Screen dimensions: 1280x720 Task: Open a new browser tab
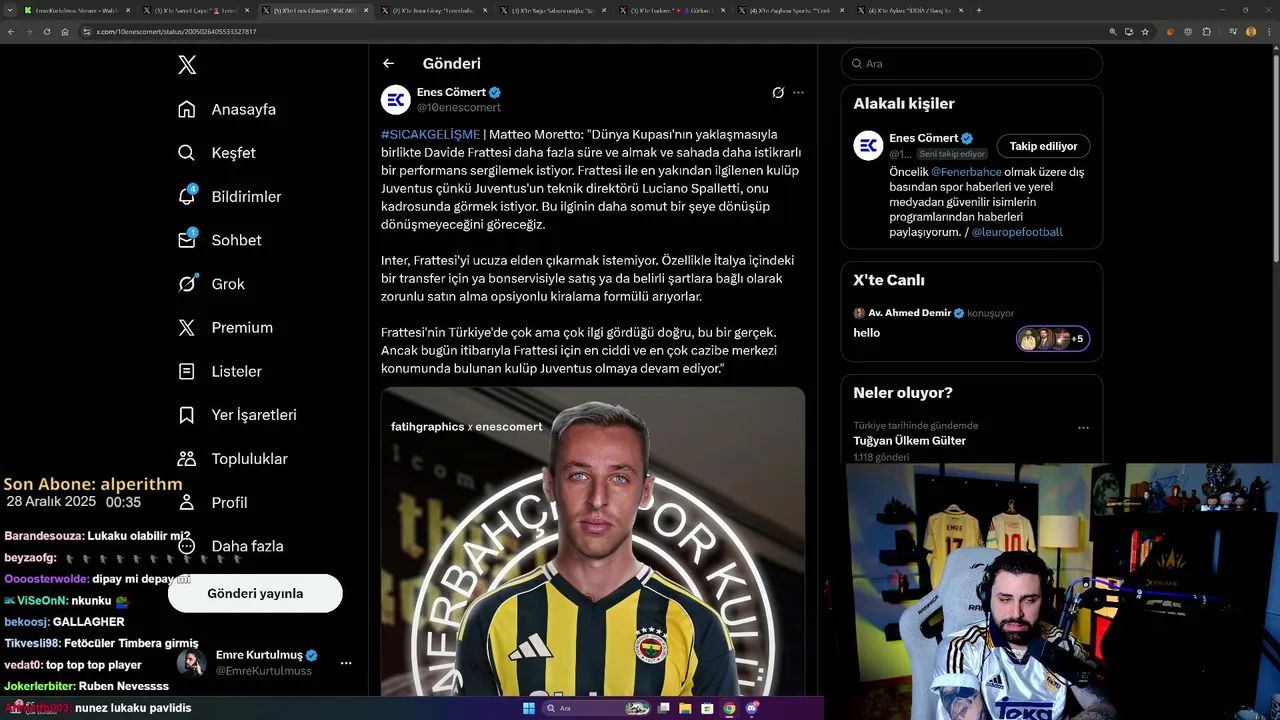[x=978, y=10]
